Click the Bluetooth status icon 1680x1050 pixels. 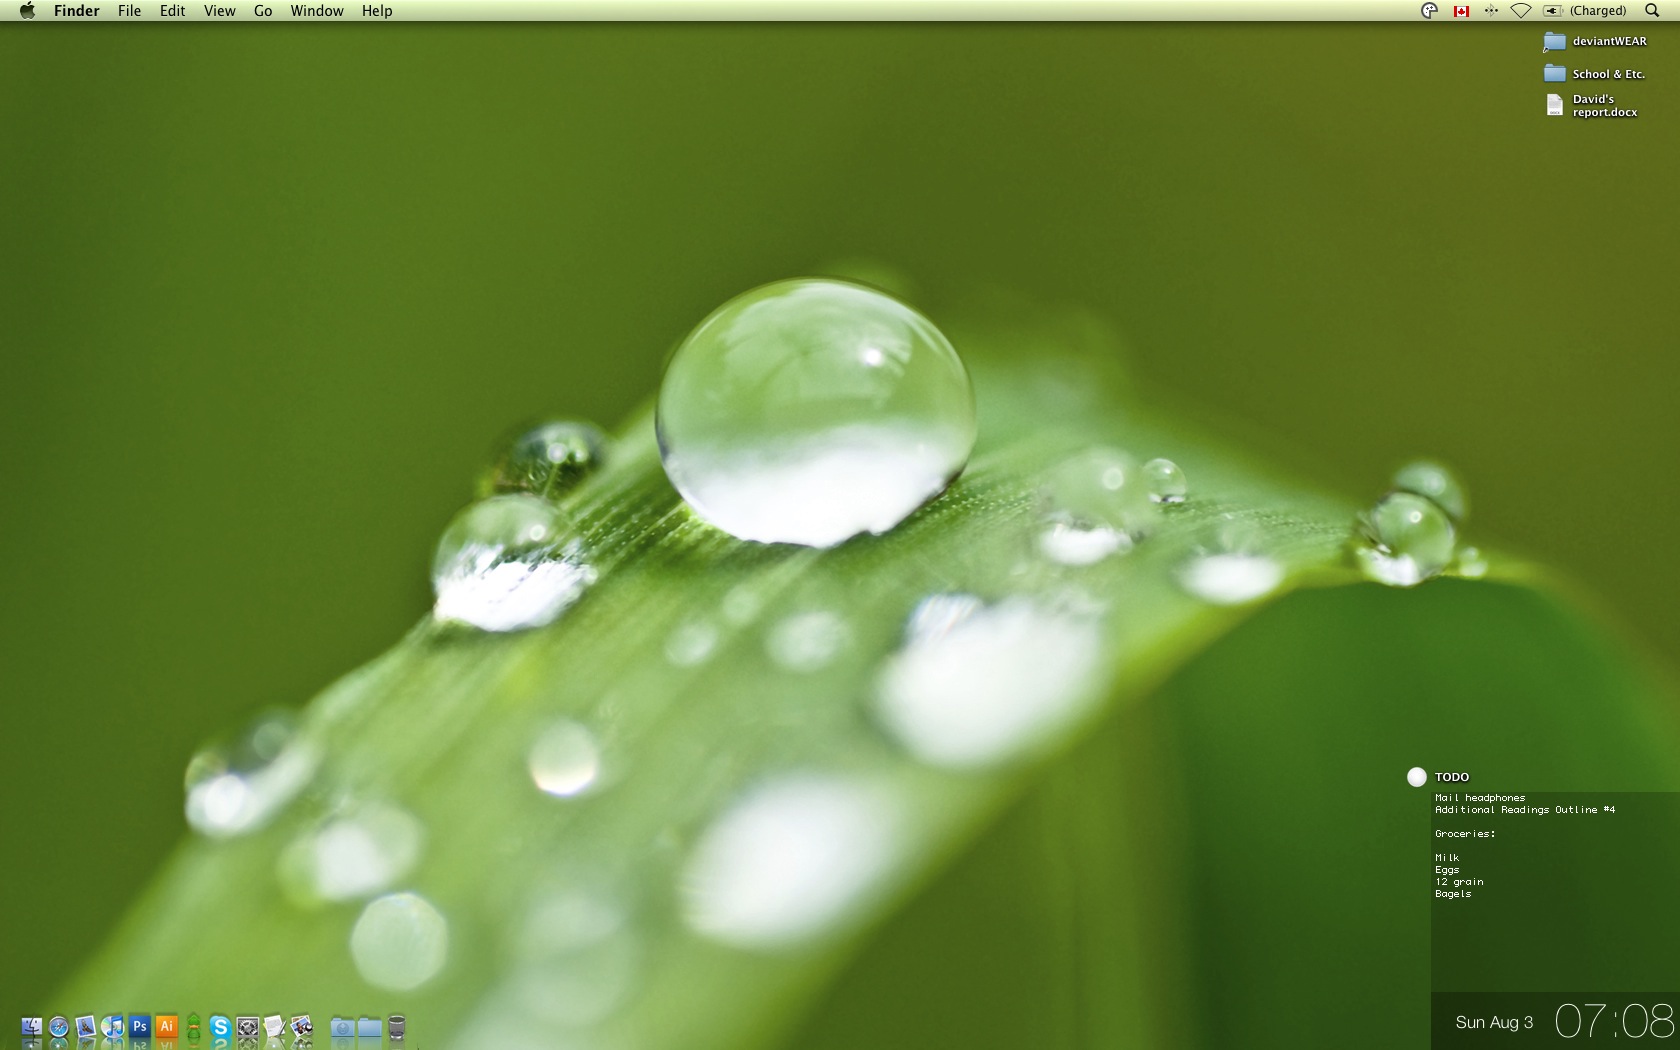pyautogui.click(x=1491, y=11)
